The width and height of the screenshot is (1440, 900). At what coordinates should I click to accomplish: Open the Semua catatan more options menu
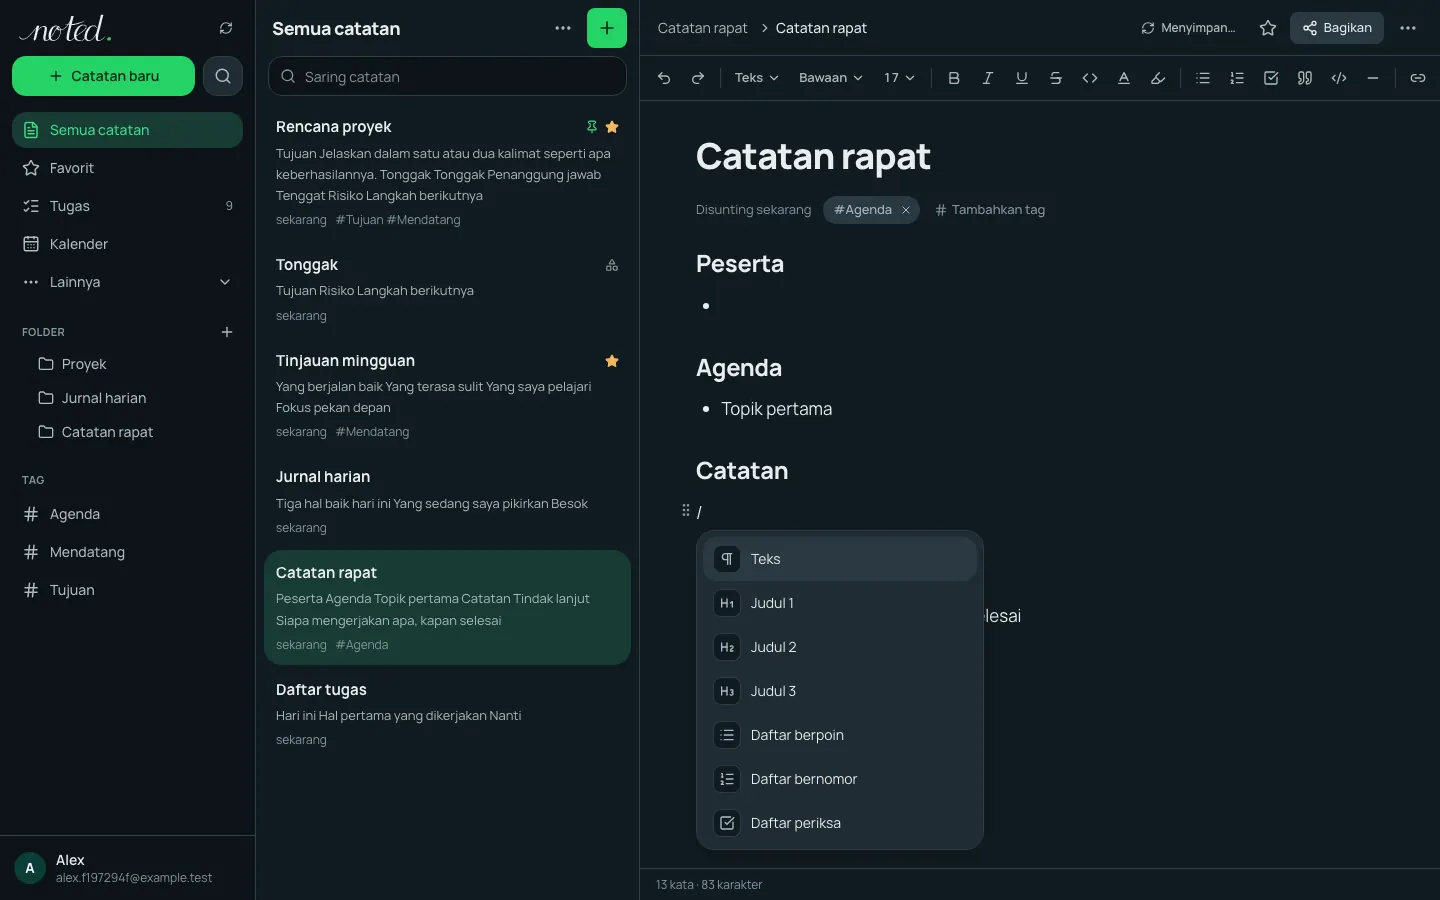coord(563,28)
